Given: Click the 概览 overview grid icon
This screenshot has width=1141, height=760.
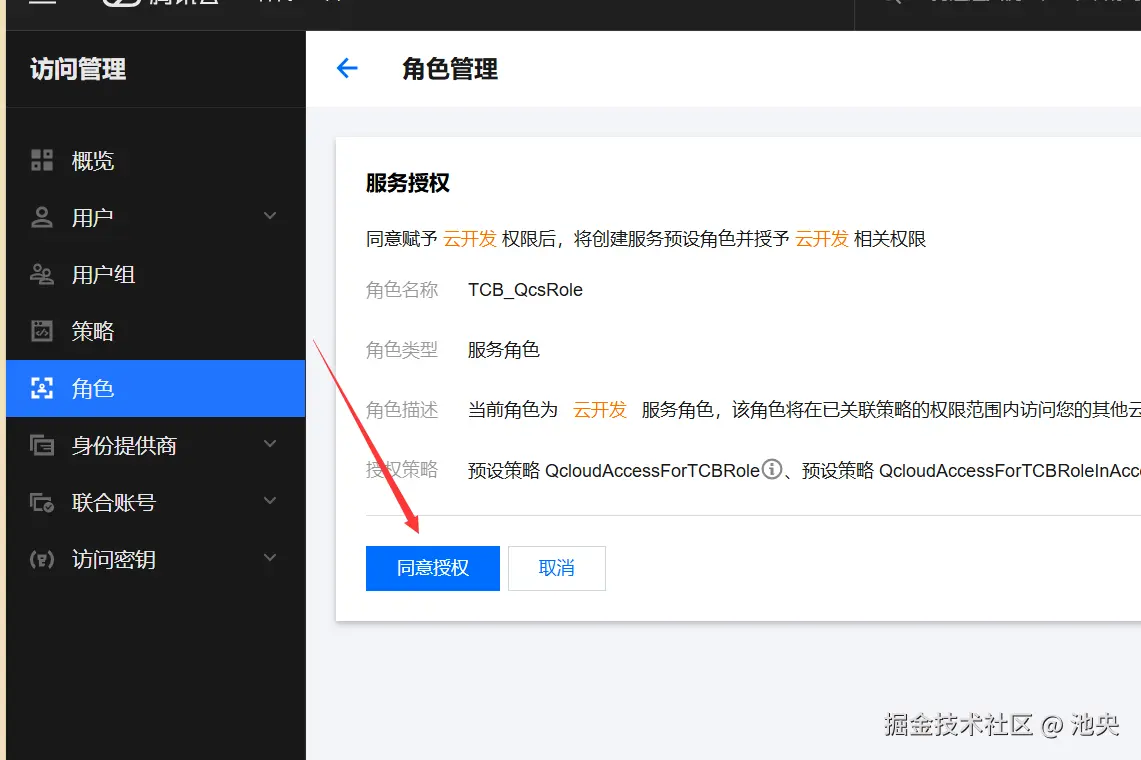Looking at the screenshot, I should [x=42, y=160].
